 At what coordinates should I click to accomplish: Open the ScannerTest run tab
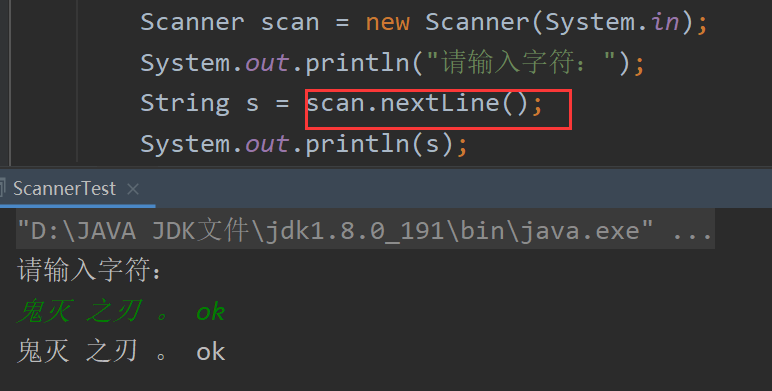pos(64,189)
